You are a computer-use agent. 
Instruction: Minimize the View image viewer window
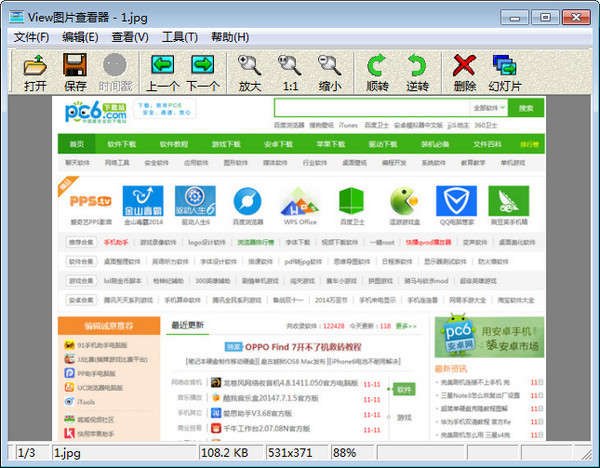[x=515, y=18]
